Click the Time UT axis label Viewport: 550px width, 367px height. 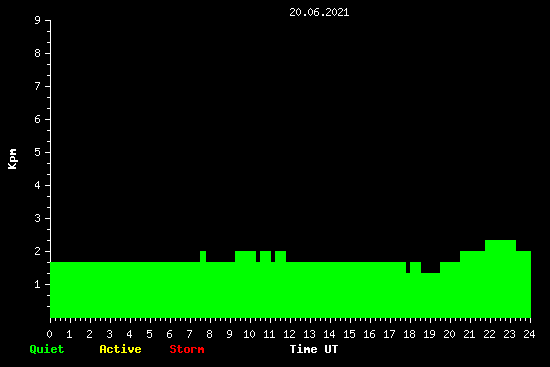point(314,349)
